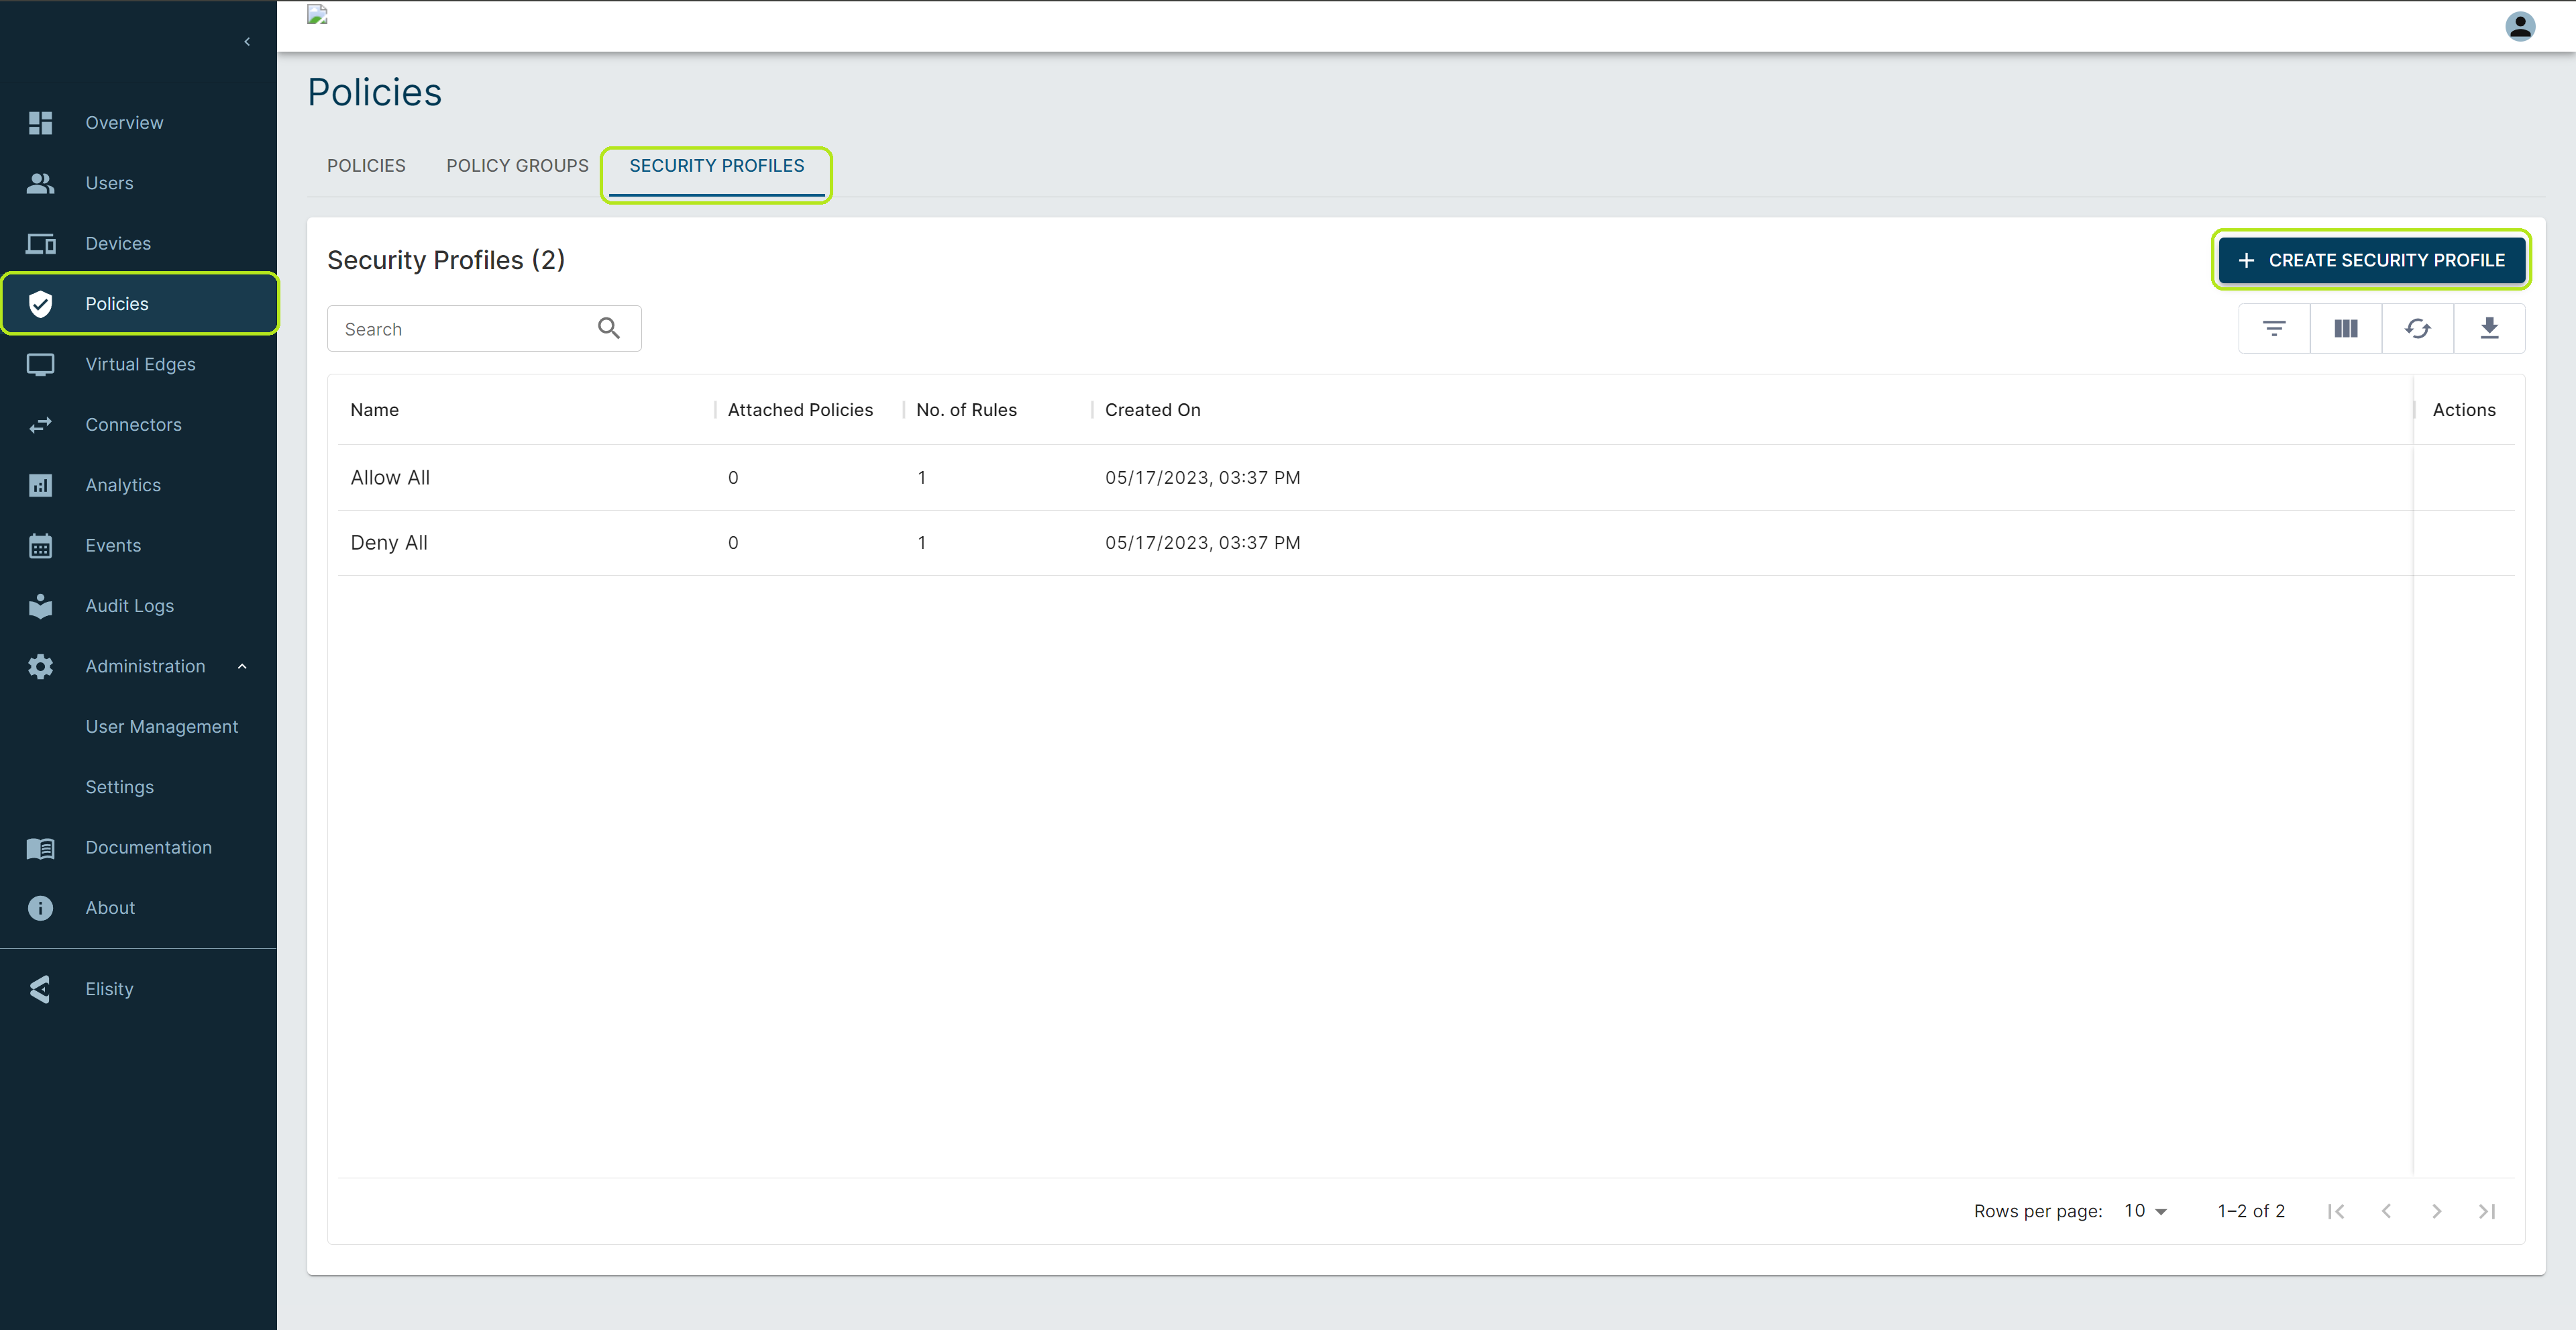Screen dimensions: 2576x1330
Task: Switch to the Policy Groups tab
Action: pos(517,166)
